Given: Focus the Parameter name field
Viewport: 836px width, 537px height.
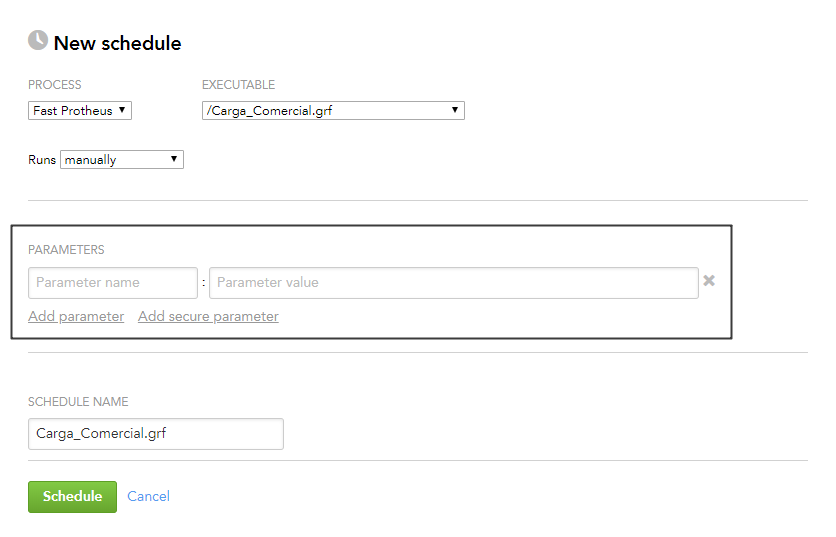Looking at the screenshot, I should 113,283.
